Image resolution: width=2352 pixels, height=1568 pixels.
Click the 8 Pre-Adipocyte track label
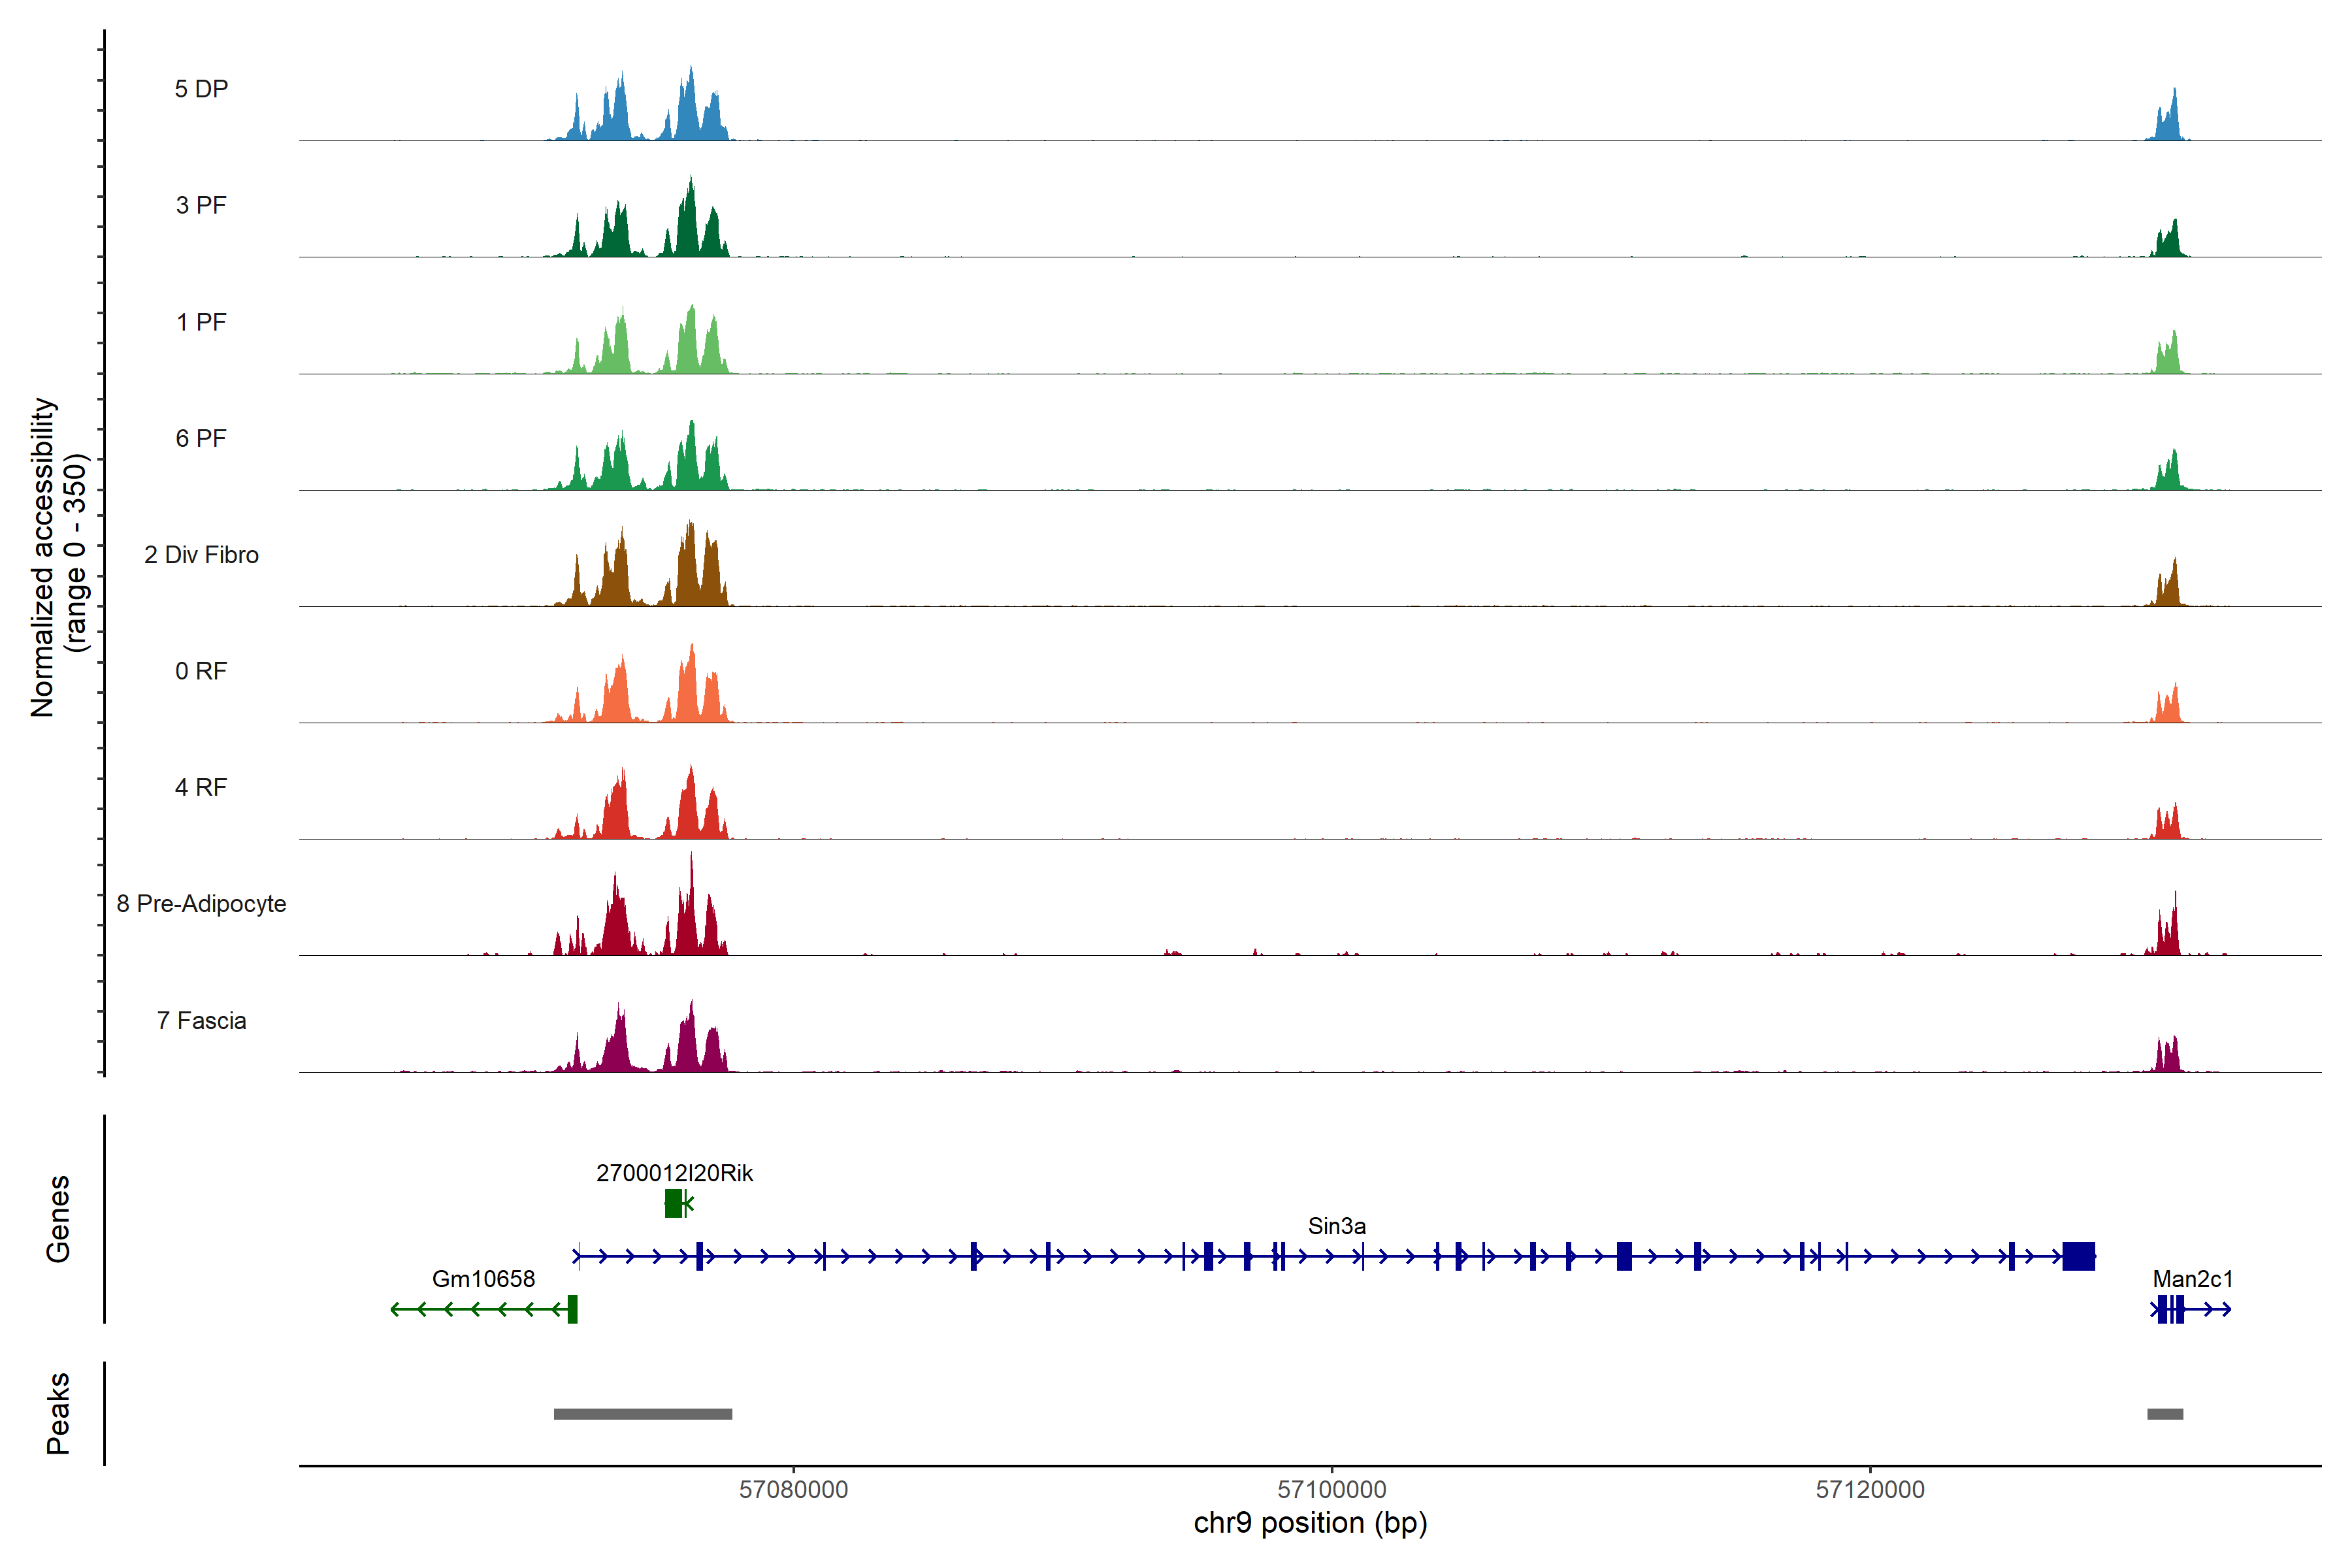pyautogui.click(x=201, y=904)
